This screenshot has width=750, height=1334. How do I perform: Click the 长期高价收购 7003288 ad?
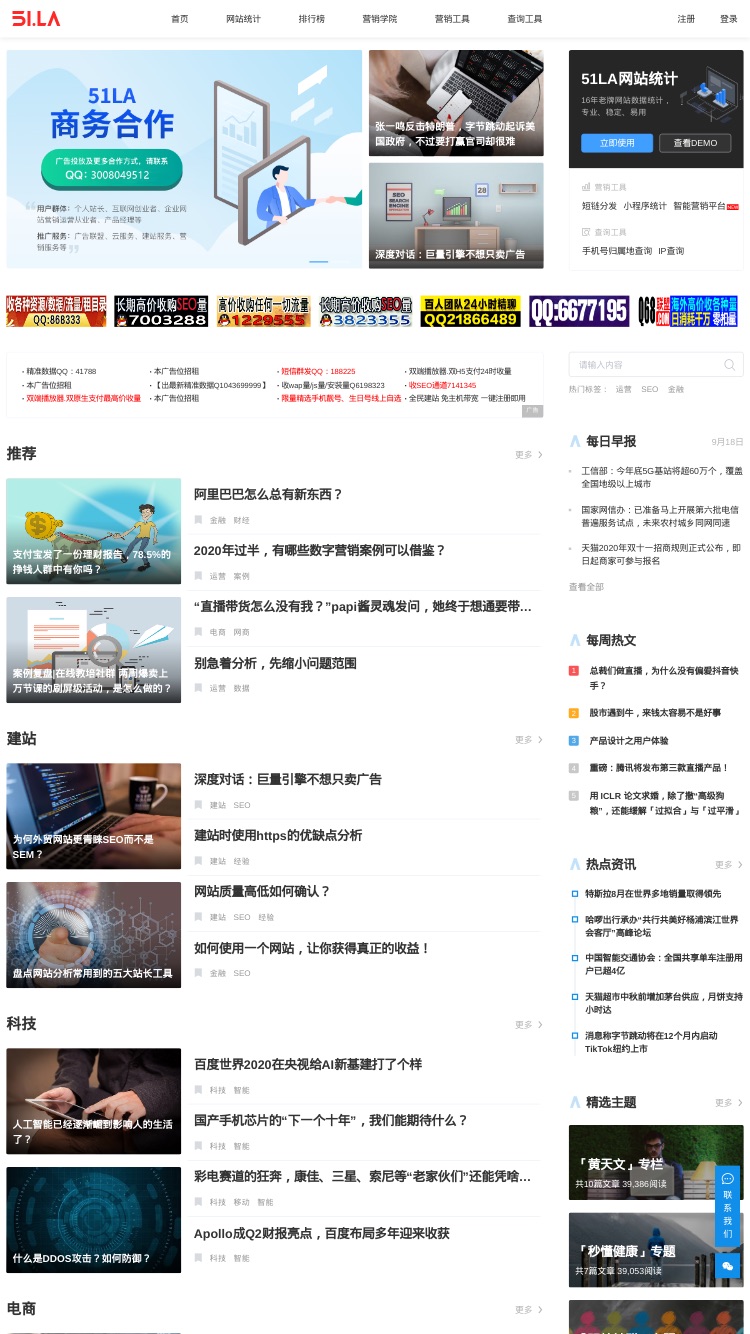161,311
